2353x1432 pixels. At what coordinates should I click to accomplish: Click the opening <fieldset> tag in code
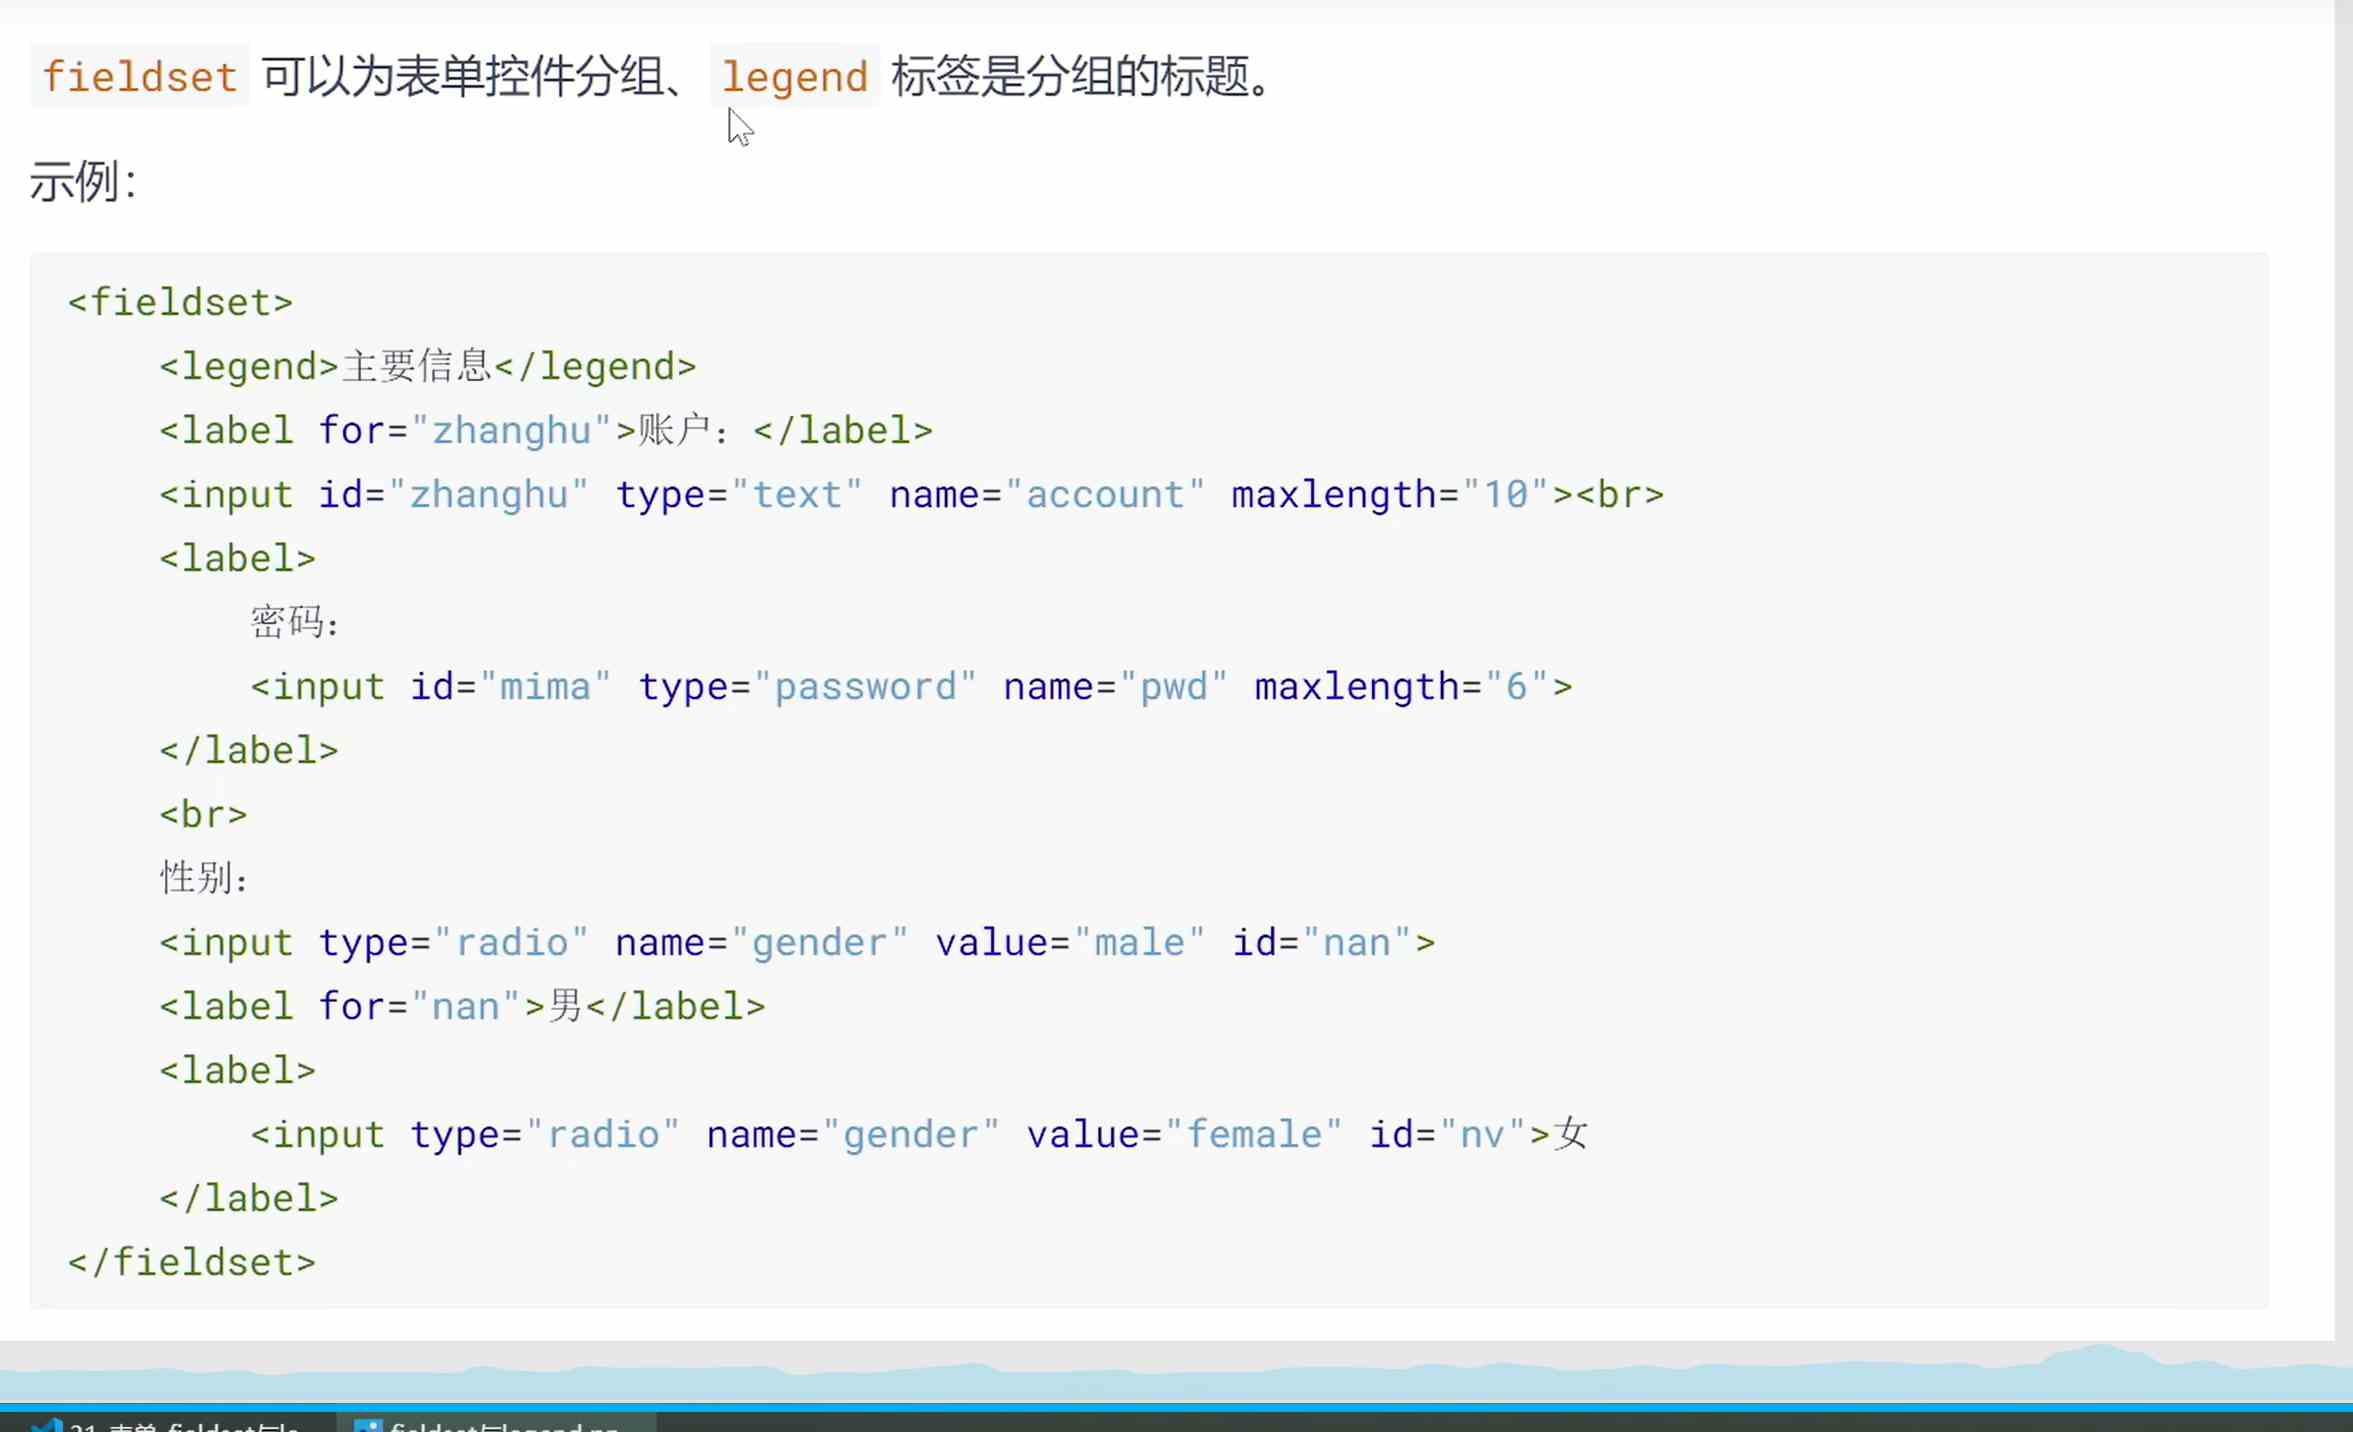point(180,302)
